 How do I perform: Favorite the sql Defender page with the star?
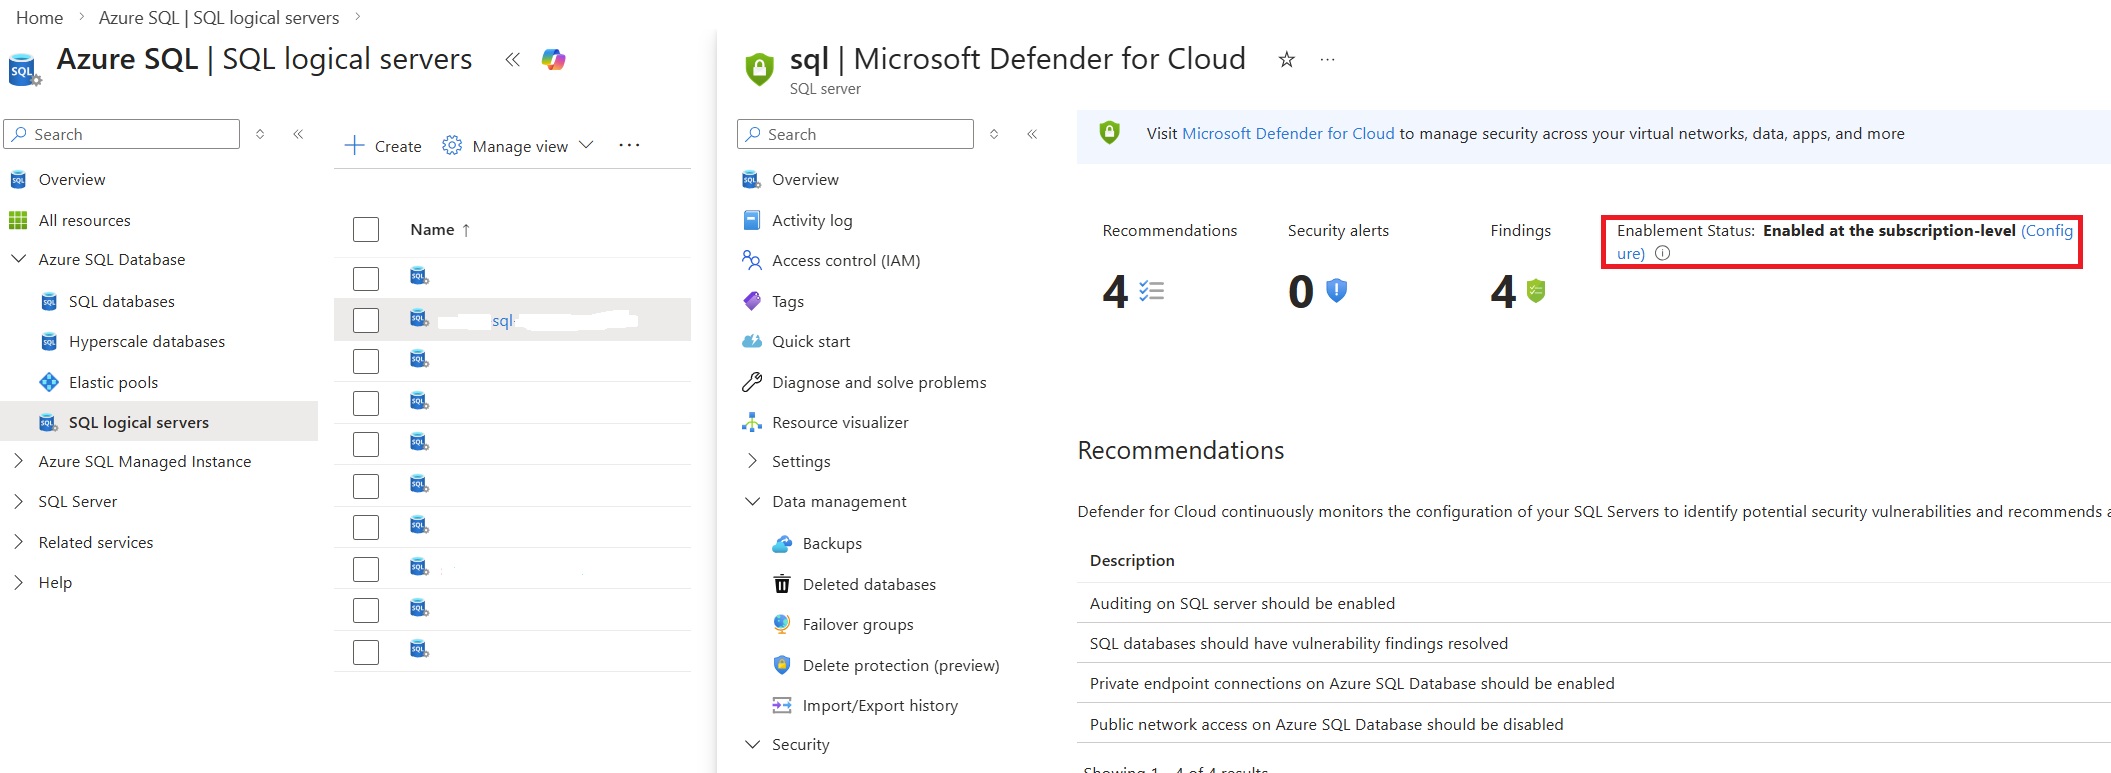[1287, 60]
